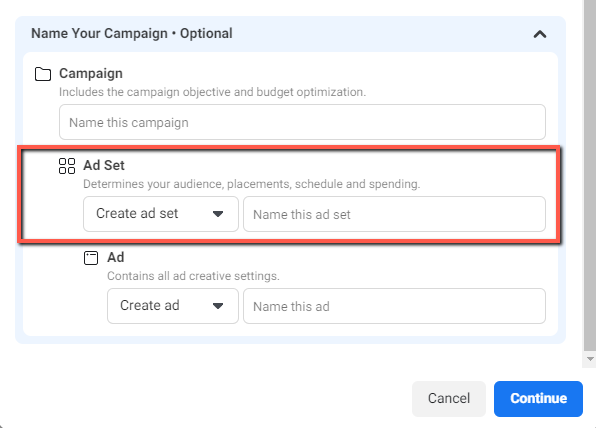This screenshot has height=428, width=596.
Task: Click the Name Your Campaign Optional heading
Action: [132, 33]
